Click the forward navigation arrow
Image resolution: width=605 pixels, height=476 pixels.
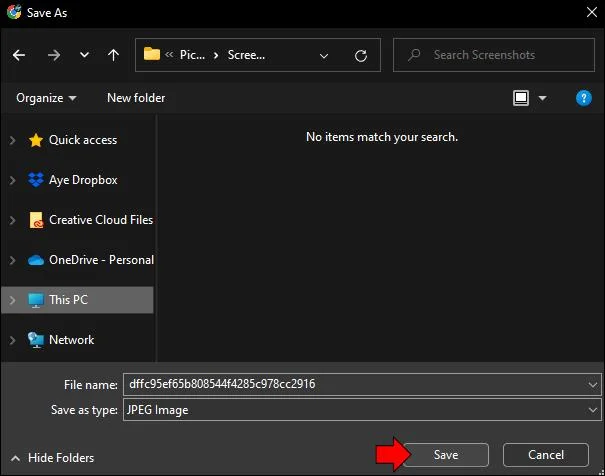54,55
